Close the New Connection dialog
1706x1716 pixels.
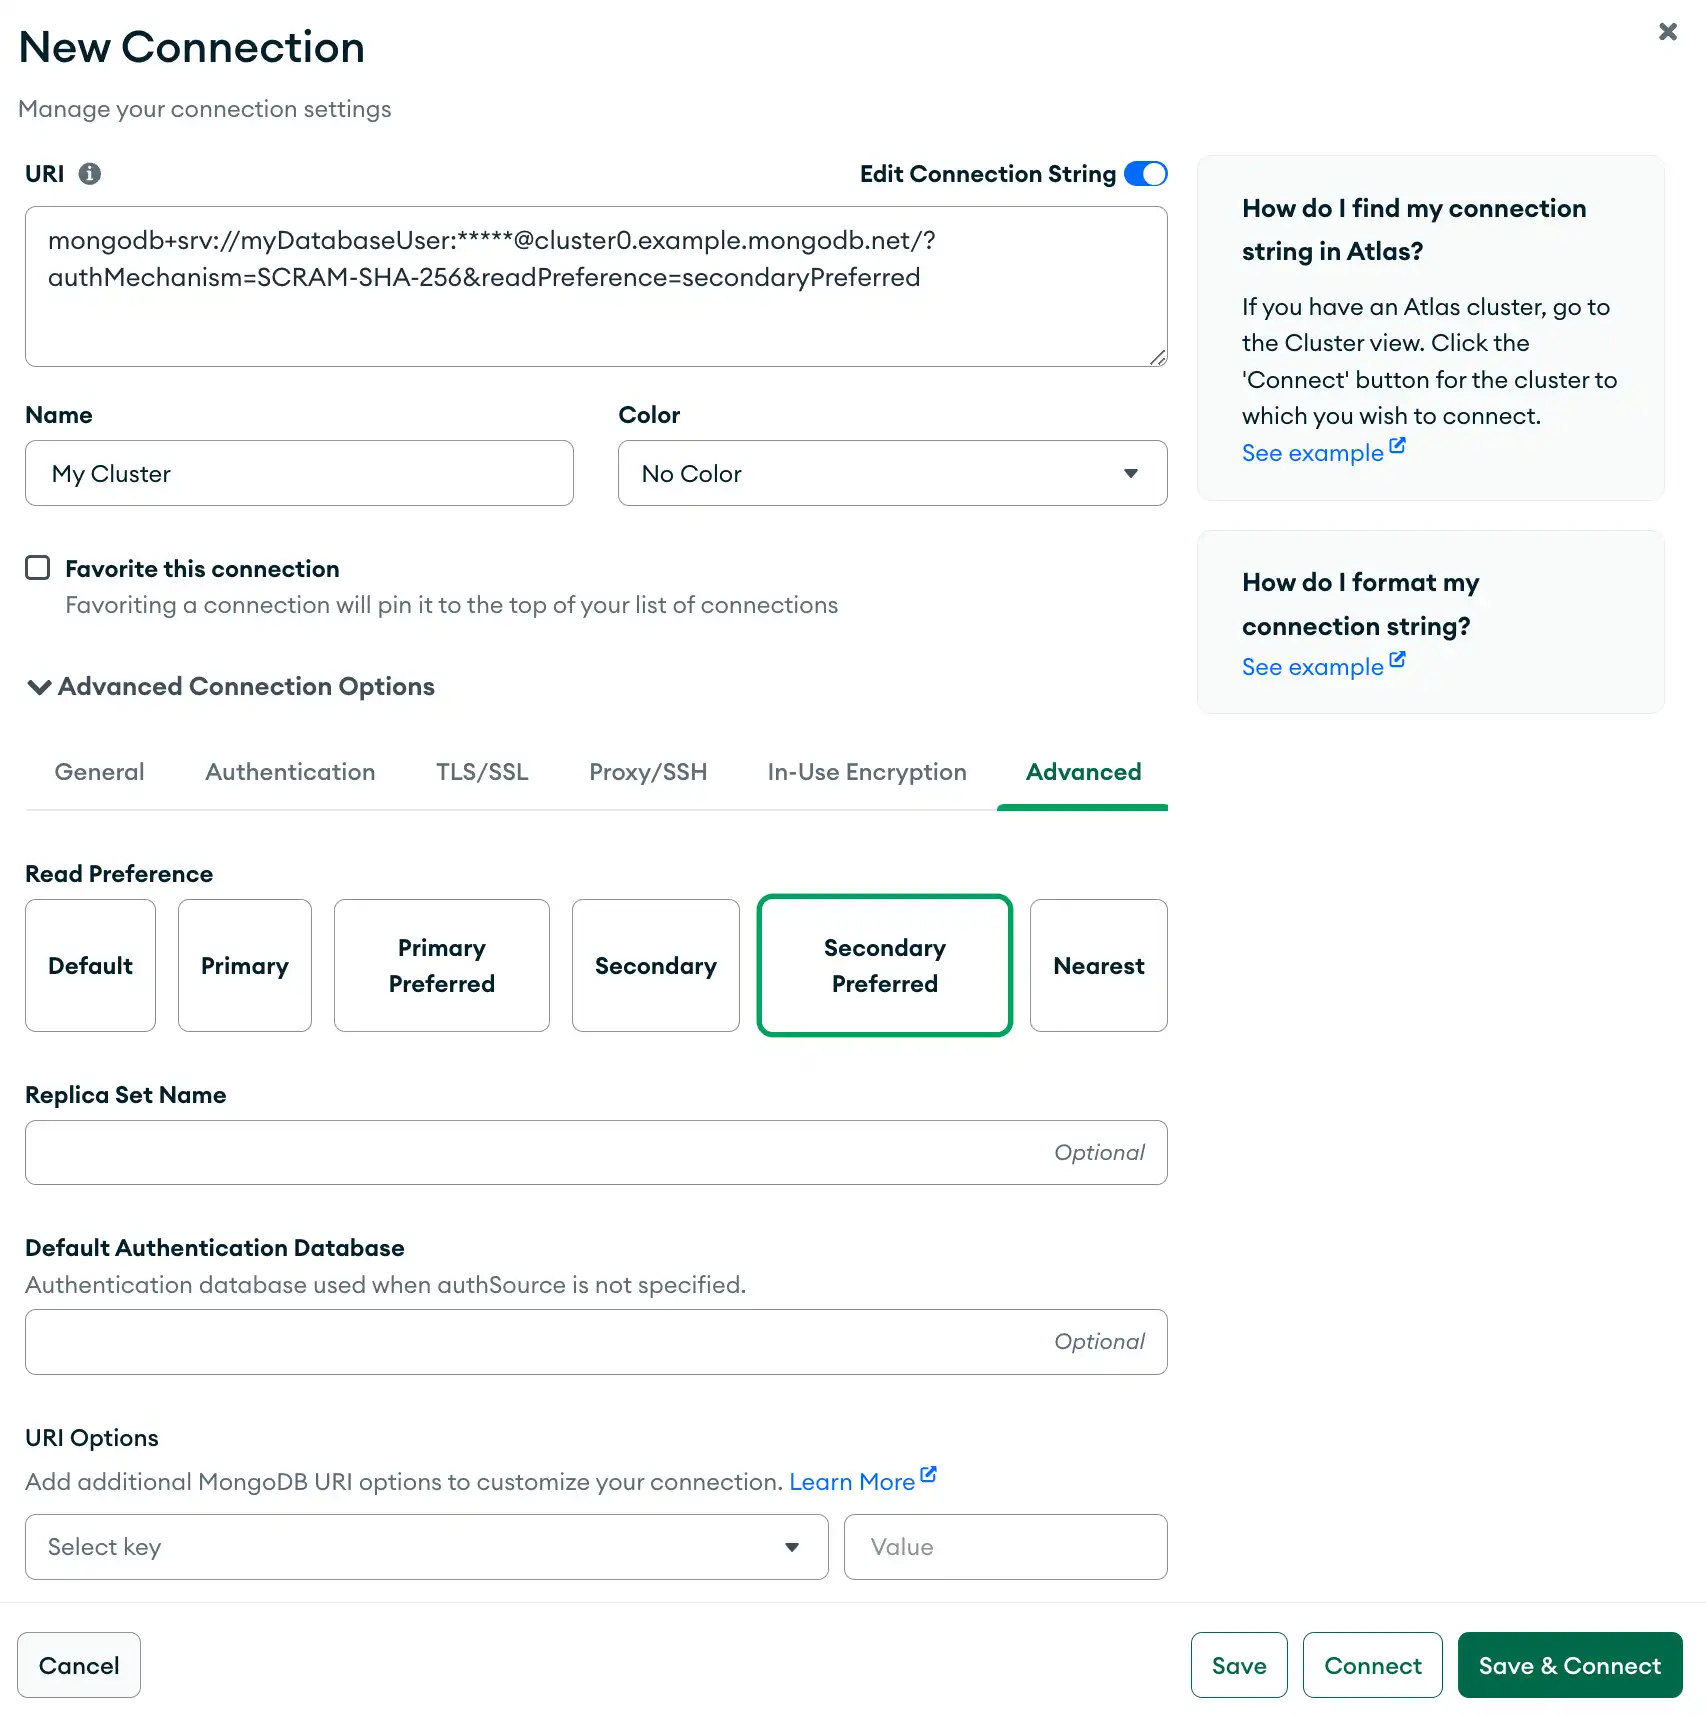click(x=1667, y=31)
